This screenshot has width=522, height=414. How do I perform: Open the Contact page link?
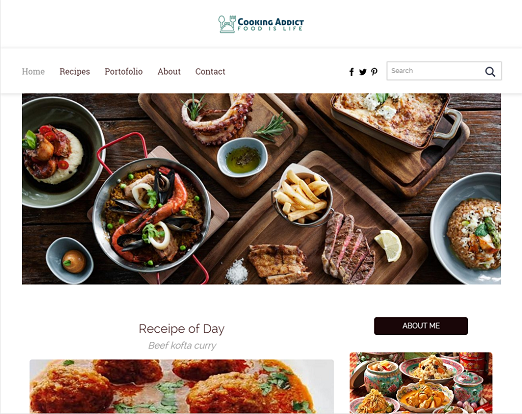pos(210,71)
